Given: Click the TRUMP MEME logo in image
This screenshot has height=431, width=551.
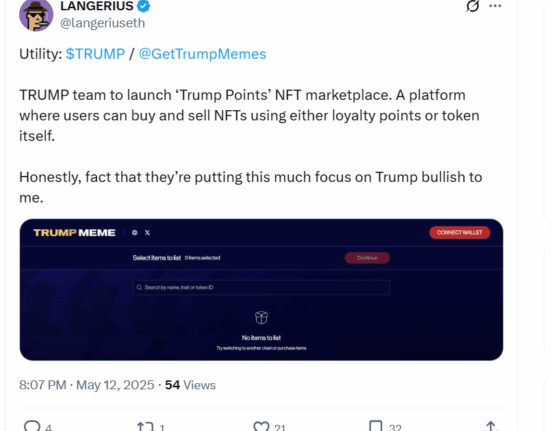Looking at the screenshot, I should [x=74, y=233].
